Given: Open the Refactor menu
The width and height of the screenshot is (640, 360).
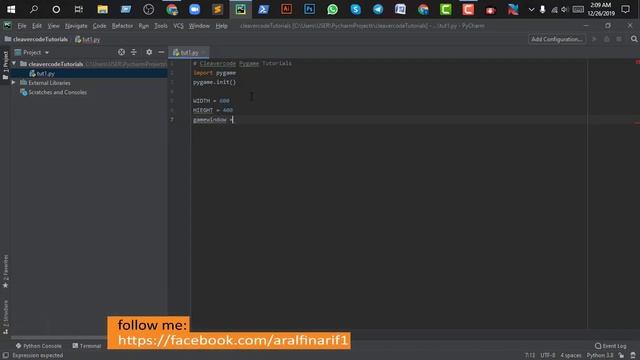Looking at the screenshot, I should point(122,26).
